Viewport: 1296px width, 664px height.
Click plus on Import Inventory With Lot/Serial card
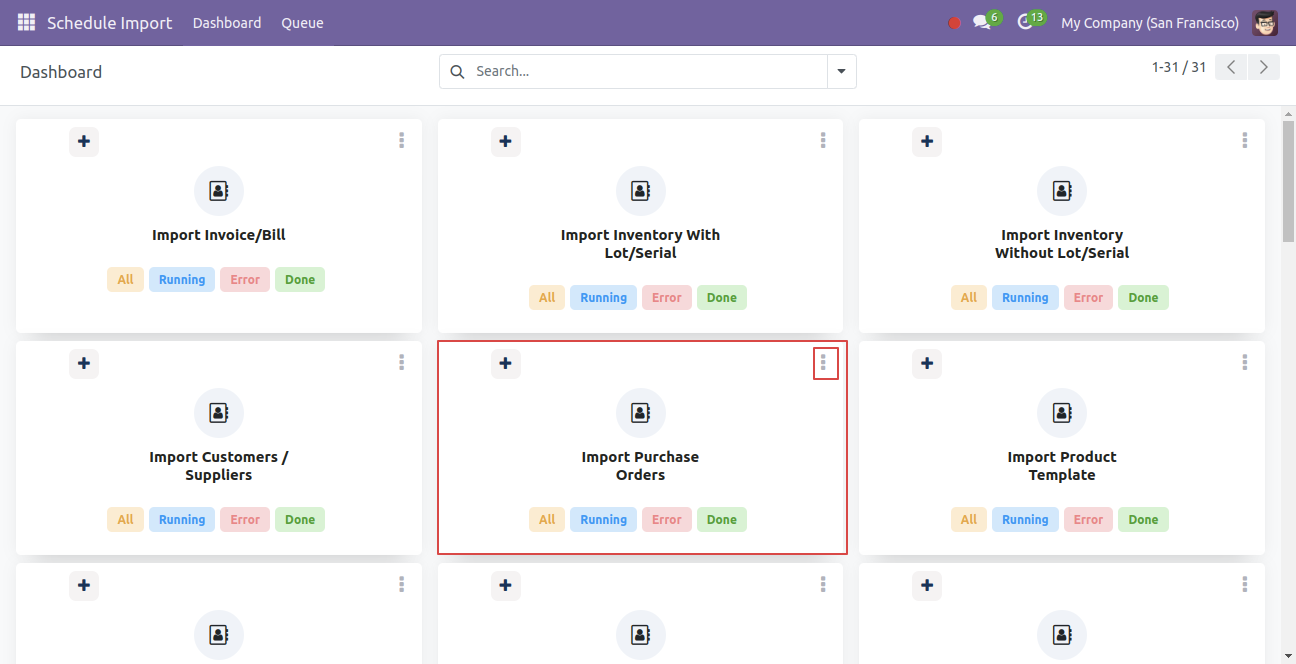point(506,142)
